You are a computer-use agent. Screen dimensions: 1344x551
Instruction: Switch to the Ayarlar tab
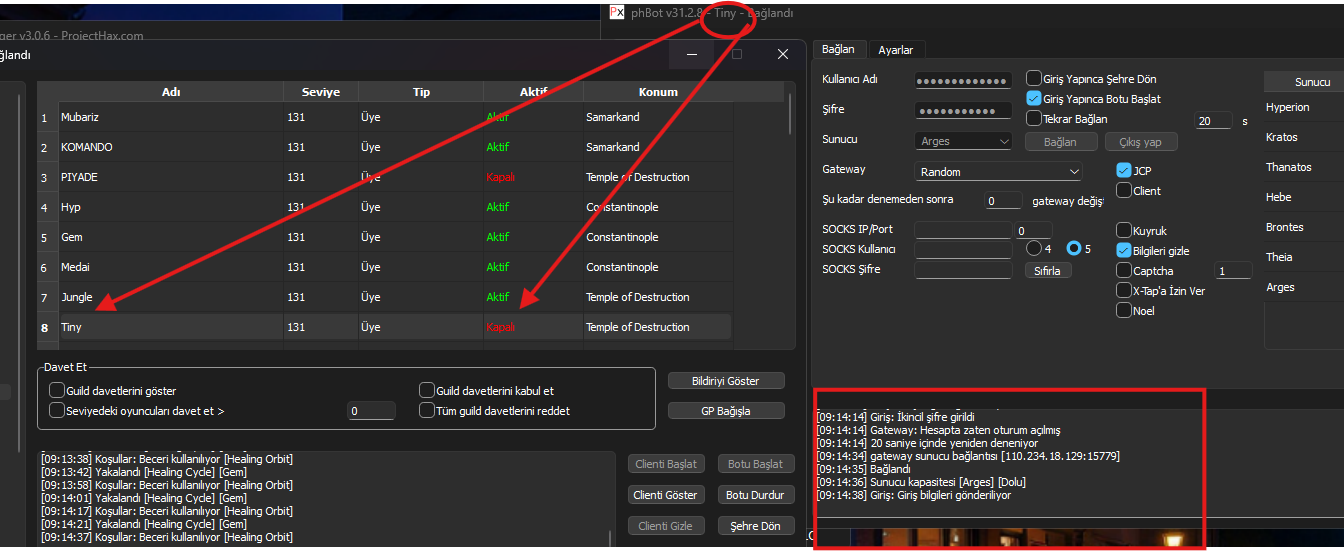(895, 50)
